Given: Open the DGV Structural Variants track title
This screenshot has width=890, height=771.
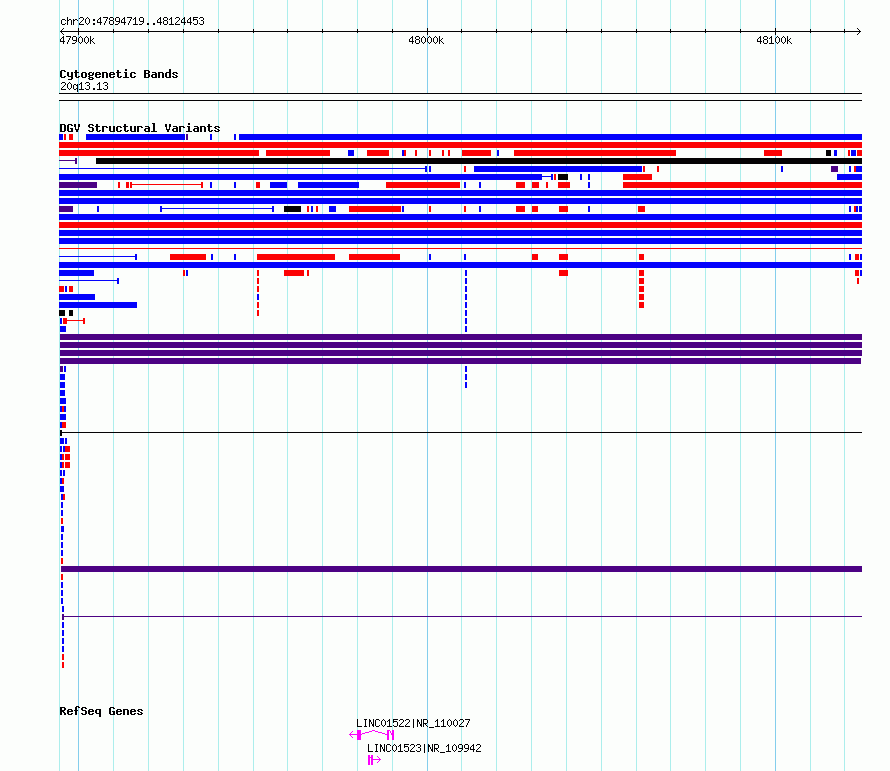Looking at the screenshot, I should [x=140, y=128].
